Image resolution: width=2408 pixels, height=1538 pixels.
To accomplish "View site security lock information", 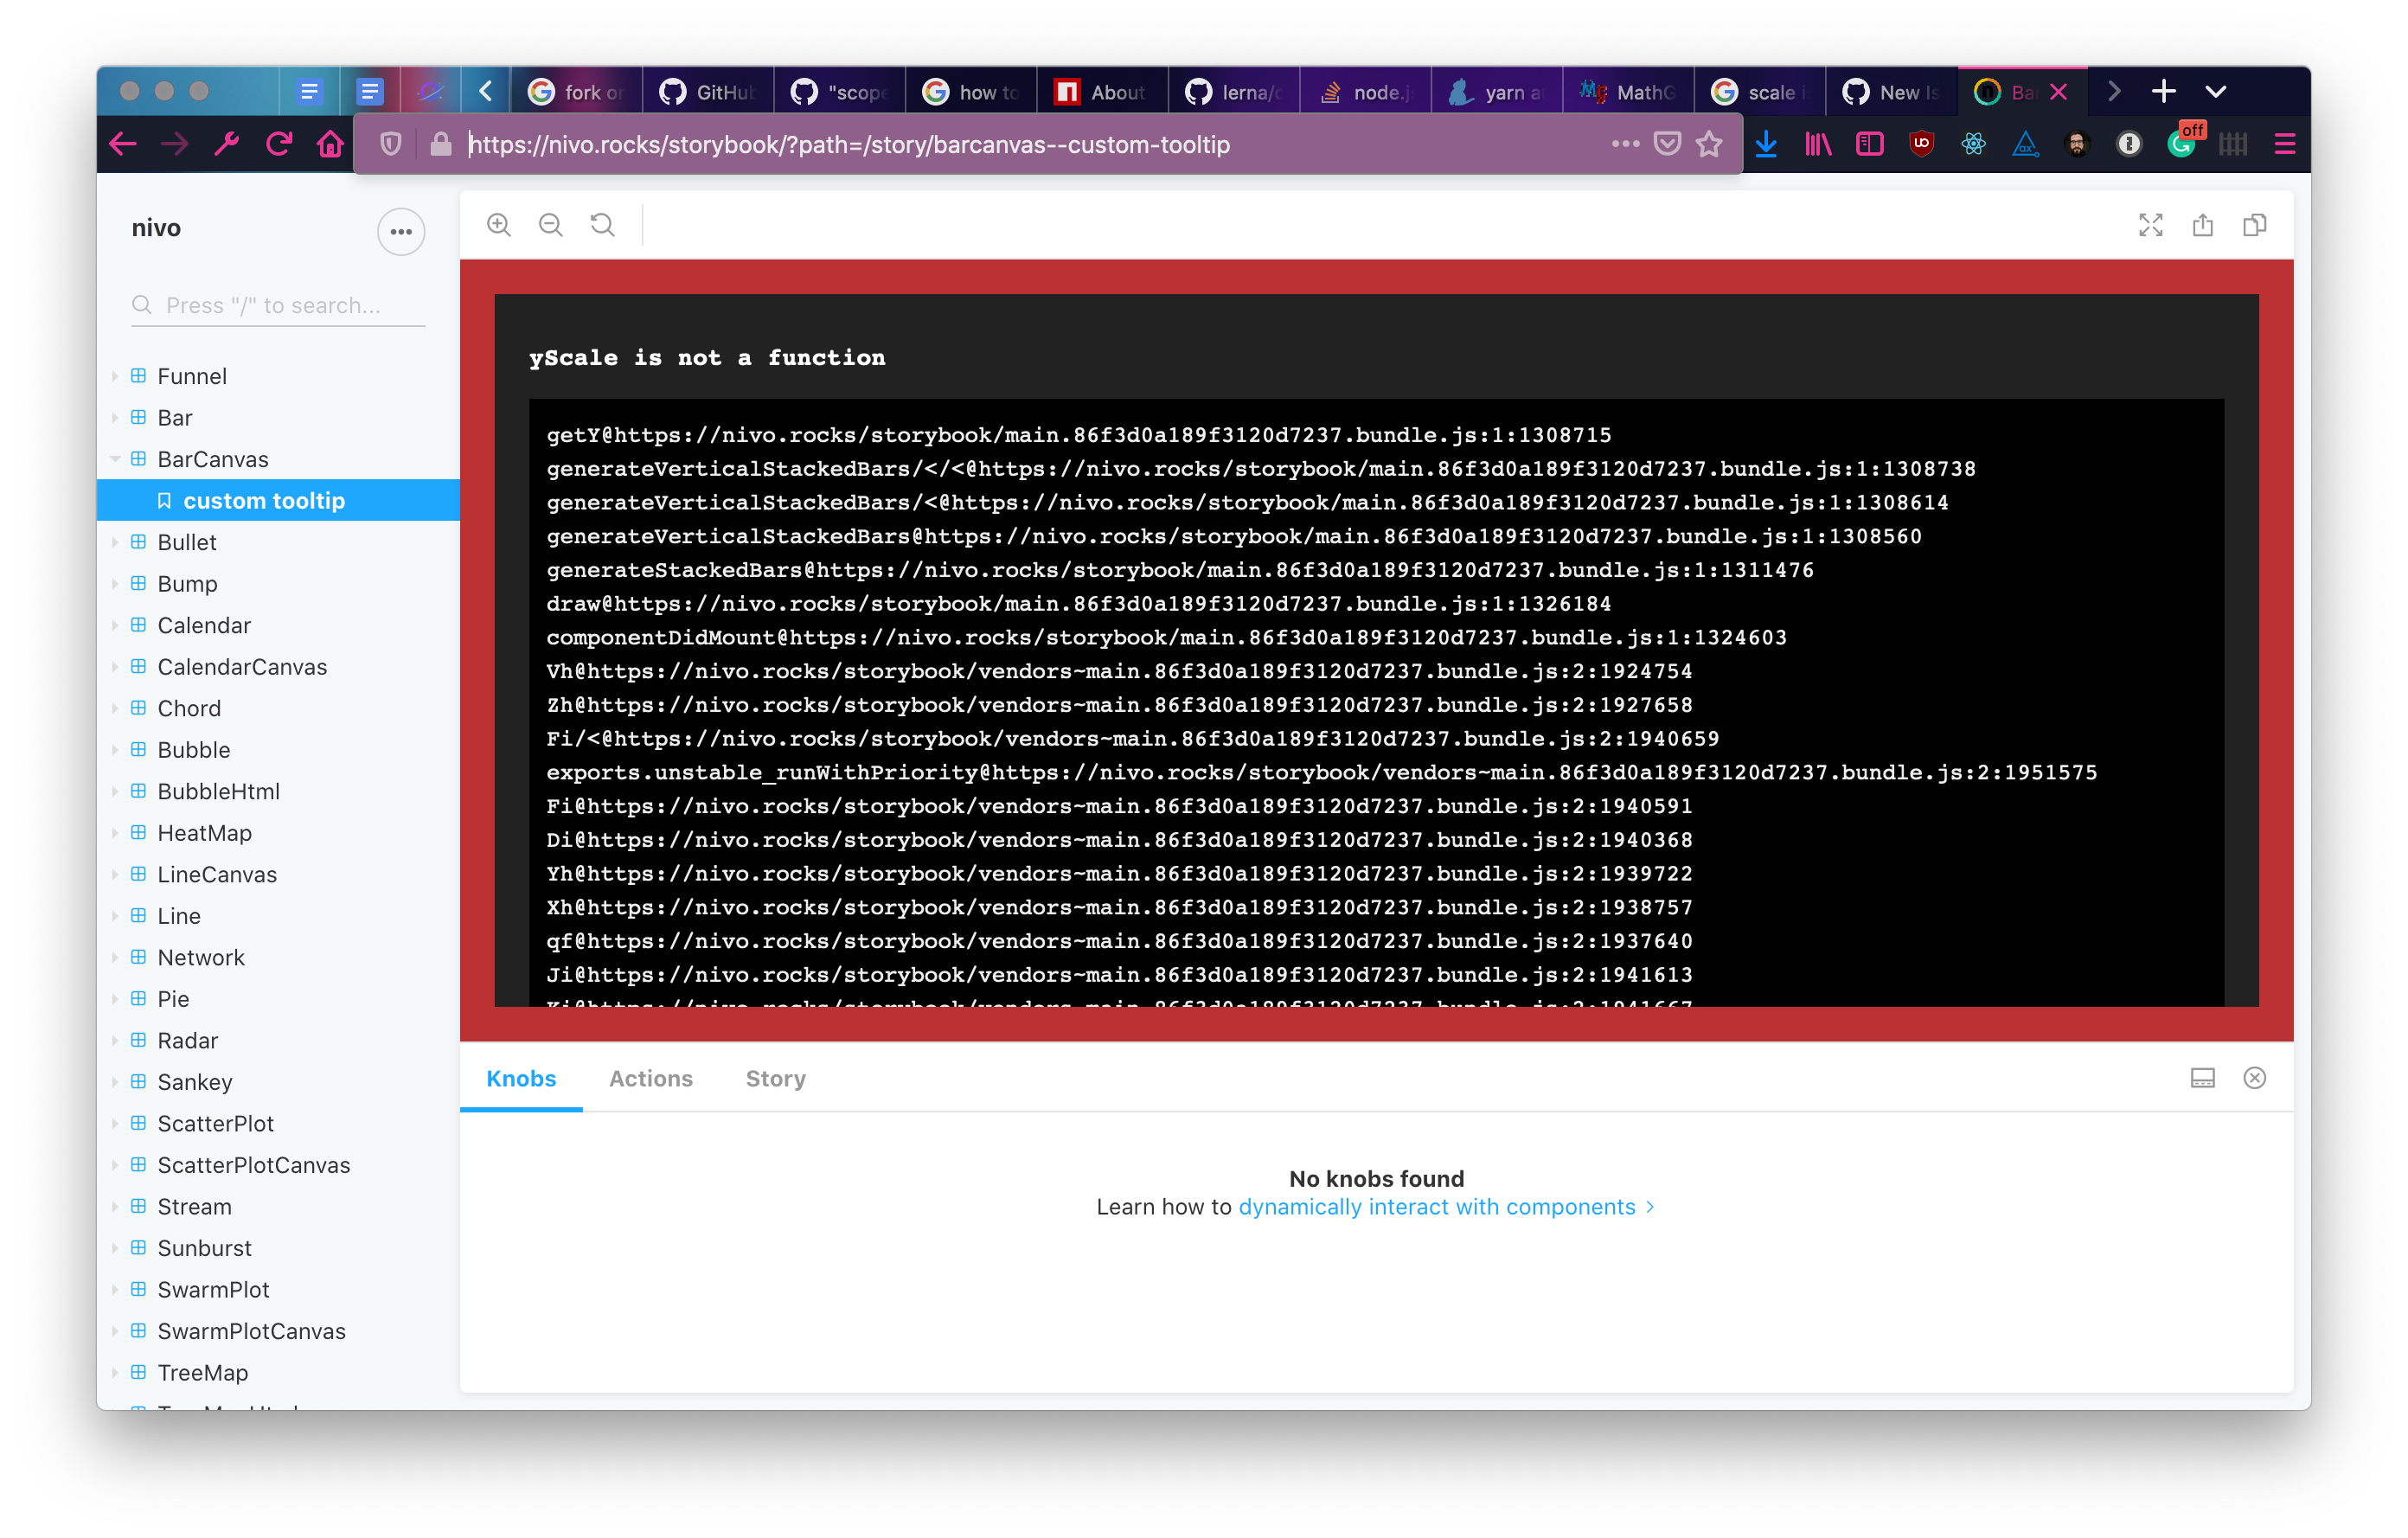I will pos(441,144).
